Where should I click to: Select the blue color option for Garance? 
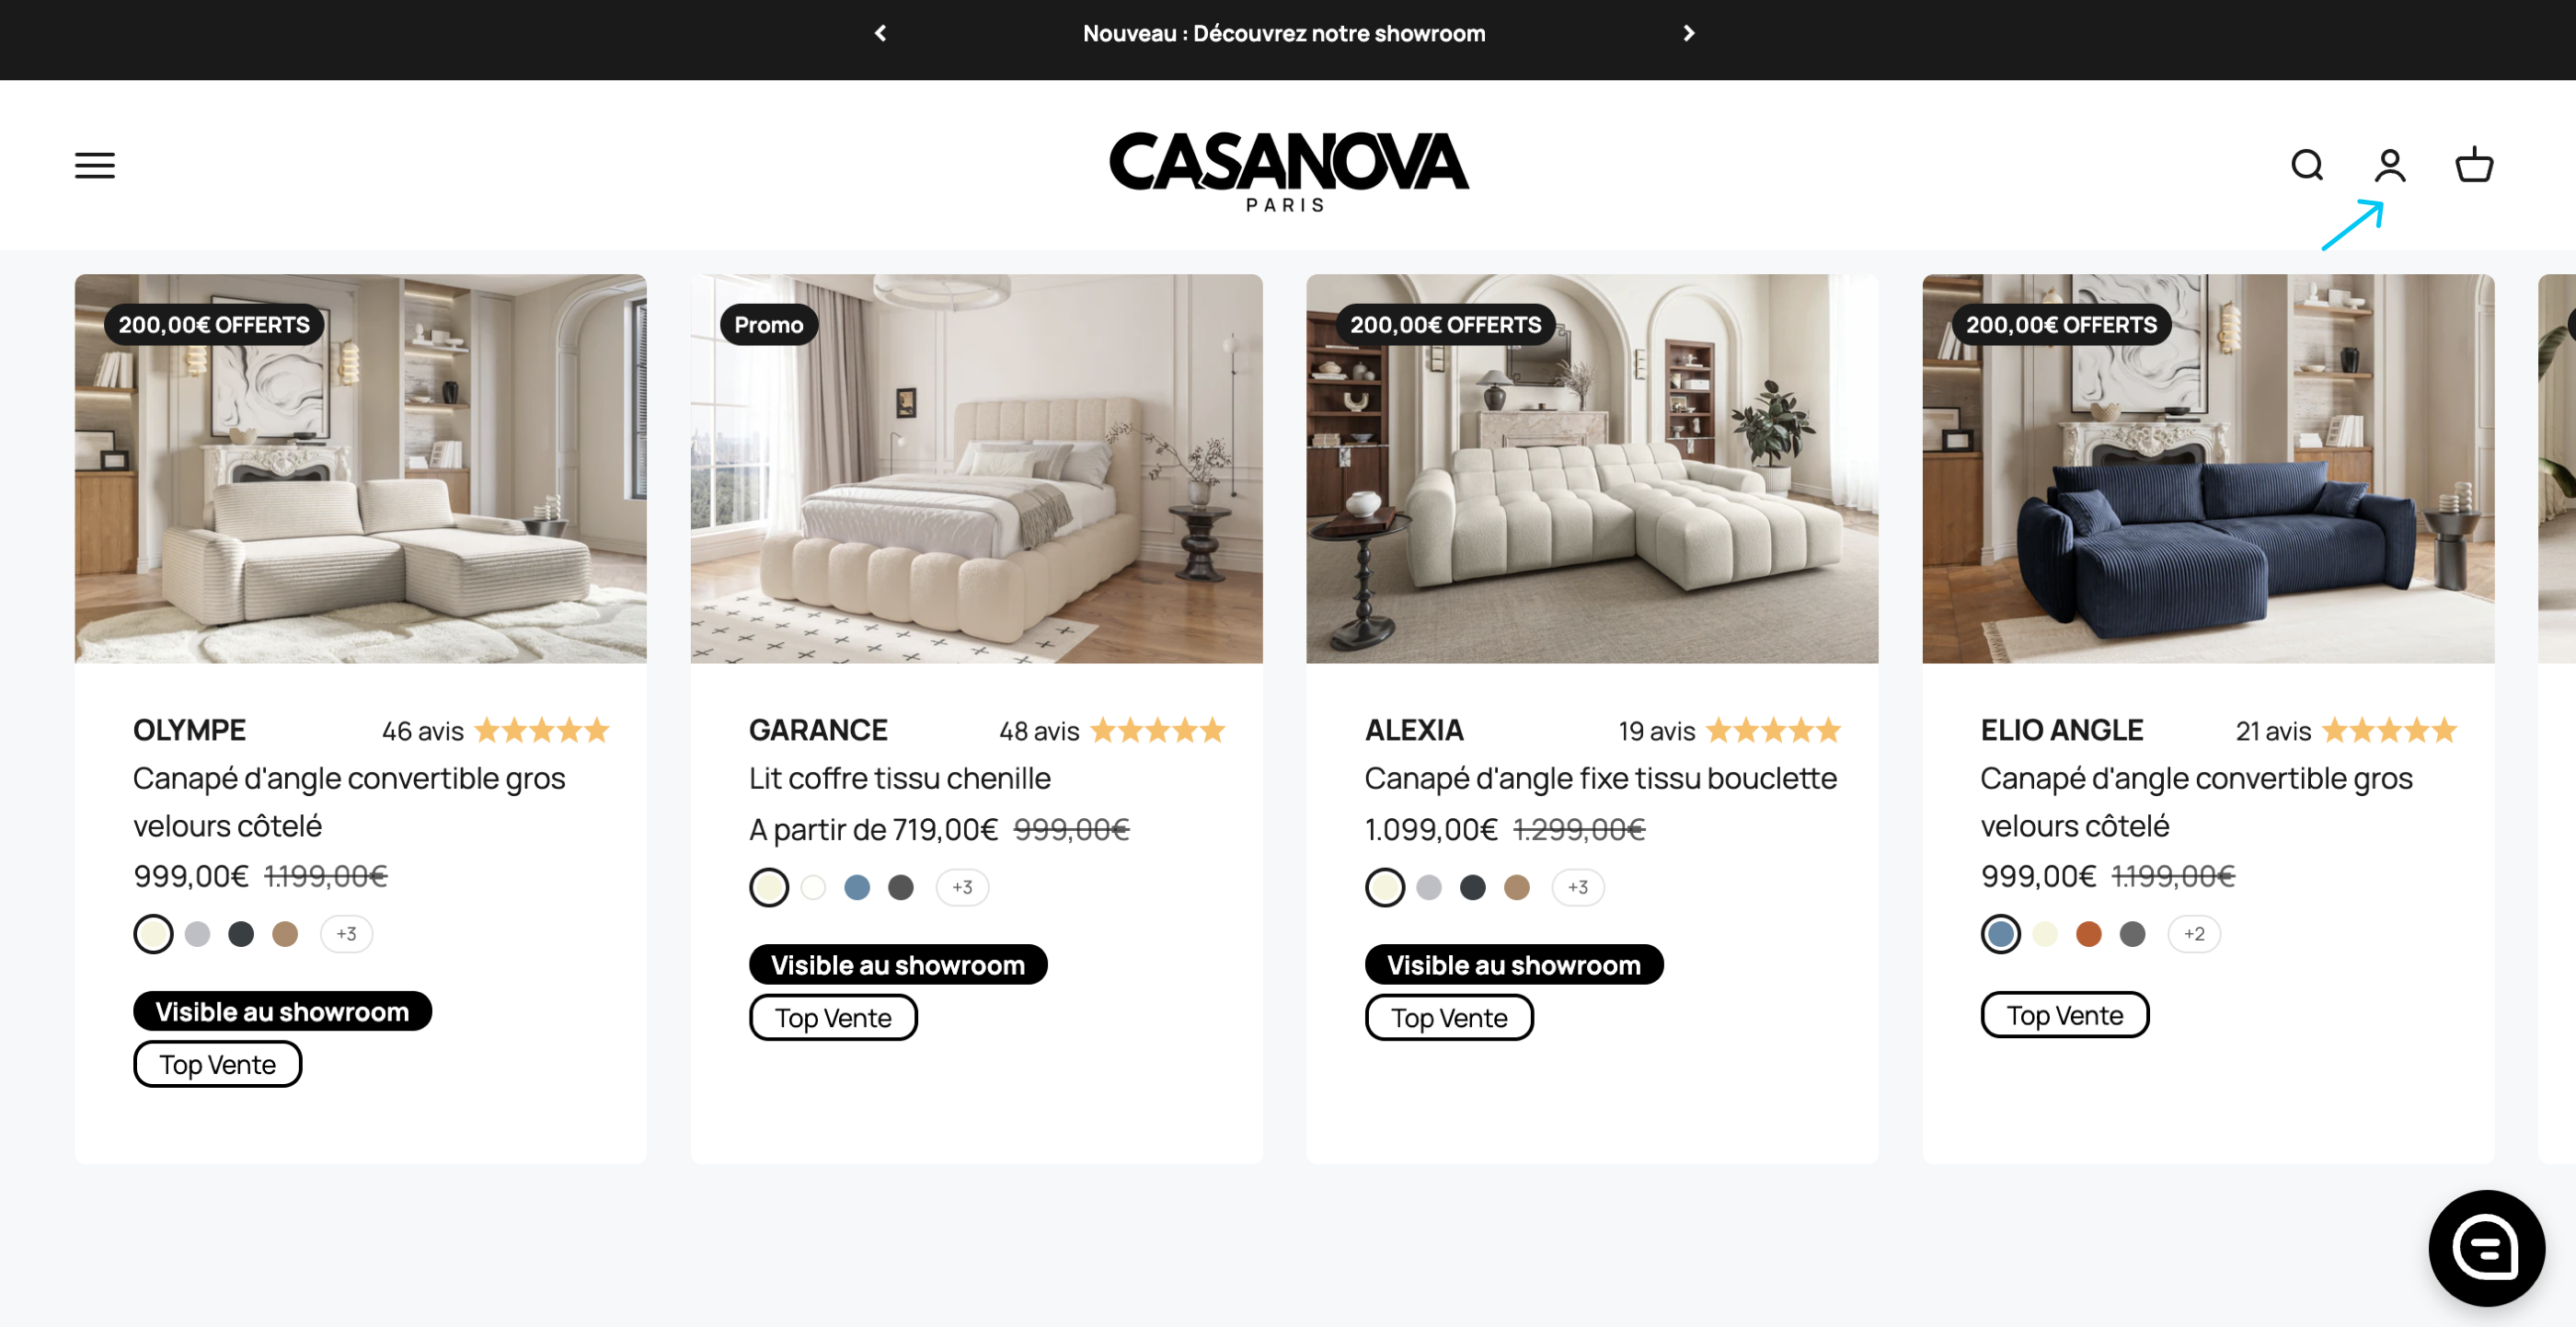857,887
